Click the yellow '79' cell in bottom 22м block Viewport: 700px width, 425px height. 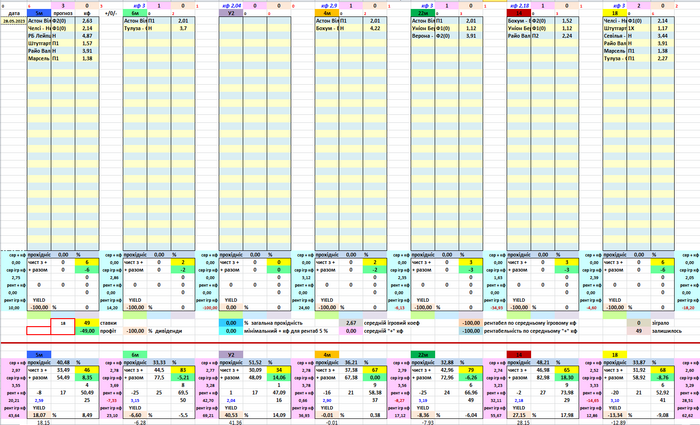pyautogui.click(x=471, y=370)
